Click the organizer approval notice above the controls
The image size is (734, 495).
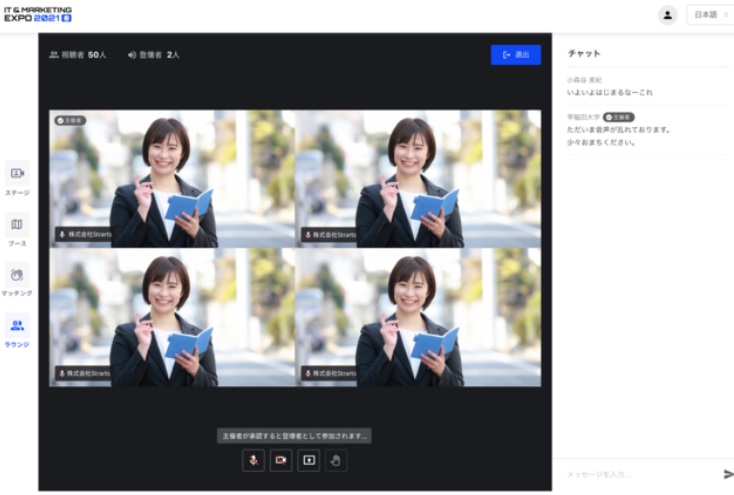294,436
